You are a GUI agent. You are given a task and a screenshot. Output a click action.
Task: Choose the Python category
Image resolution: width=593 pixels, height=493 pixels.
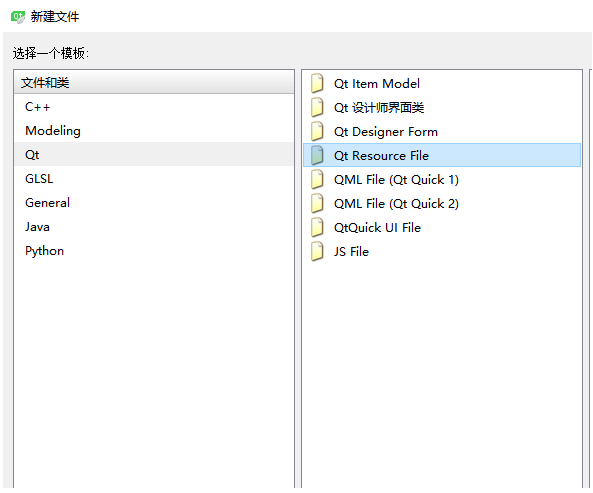click(x=154, y=251)
